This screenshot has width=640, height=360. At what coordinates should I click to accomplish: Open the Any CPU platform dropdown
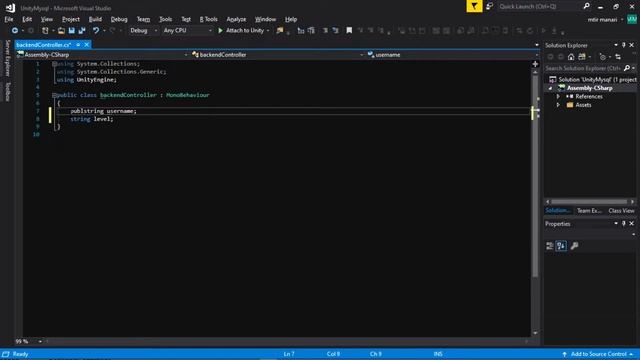187,31
